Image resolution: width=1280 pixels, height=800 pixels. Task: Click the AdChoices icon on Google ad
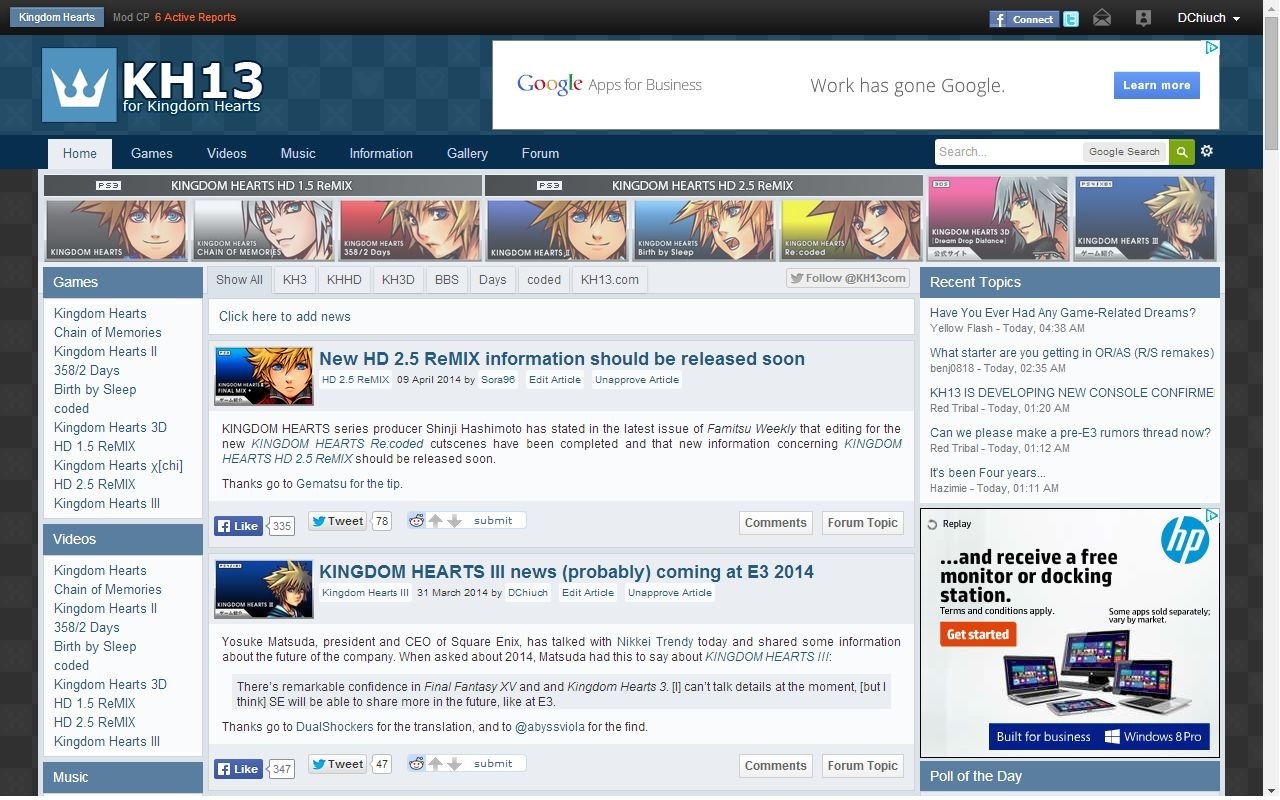click(x=1211, y=47)
